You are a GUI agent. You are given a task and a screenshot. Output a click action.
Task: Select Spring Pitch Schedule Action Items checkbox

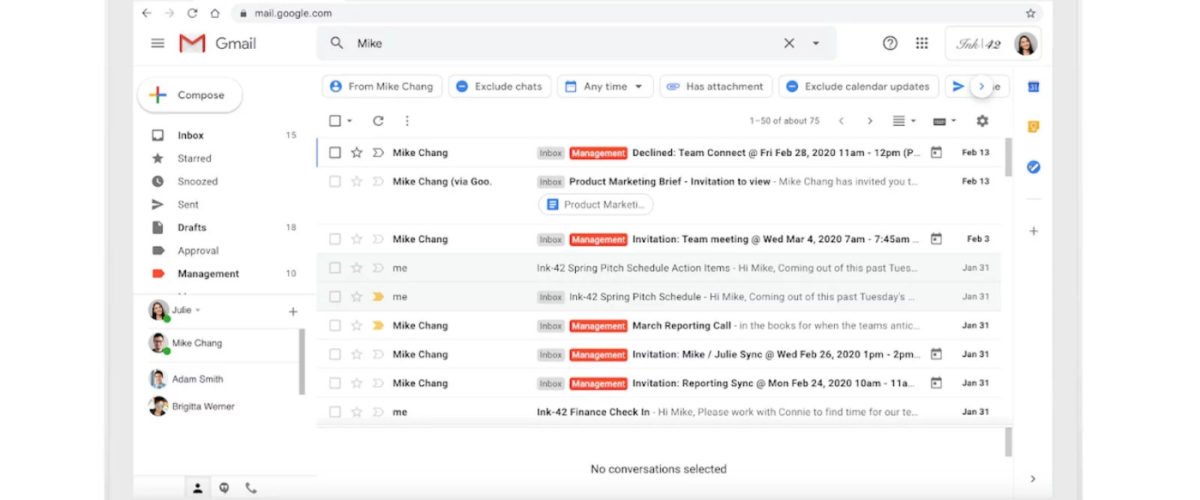[x=335, y=268]
